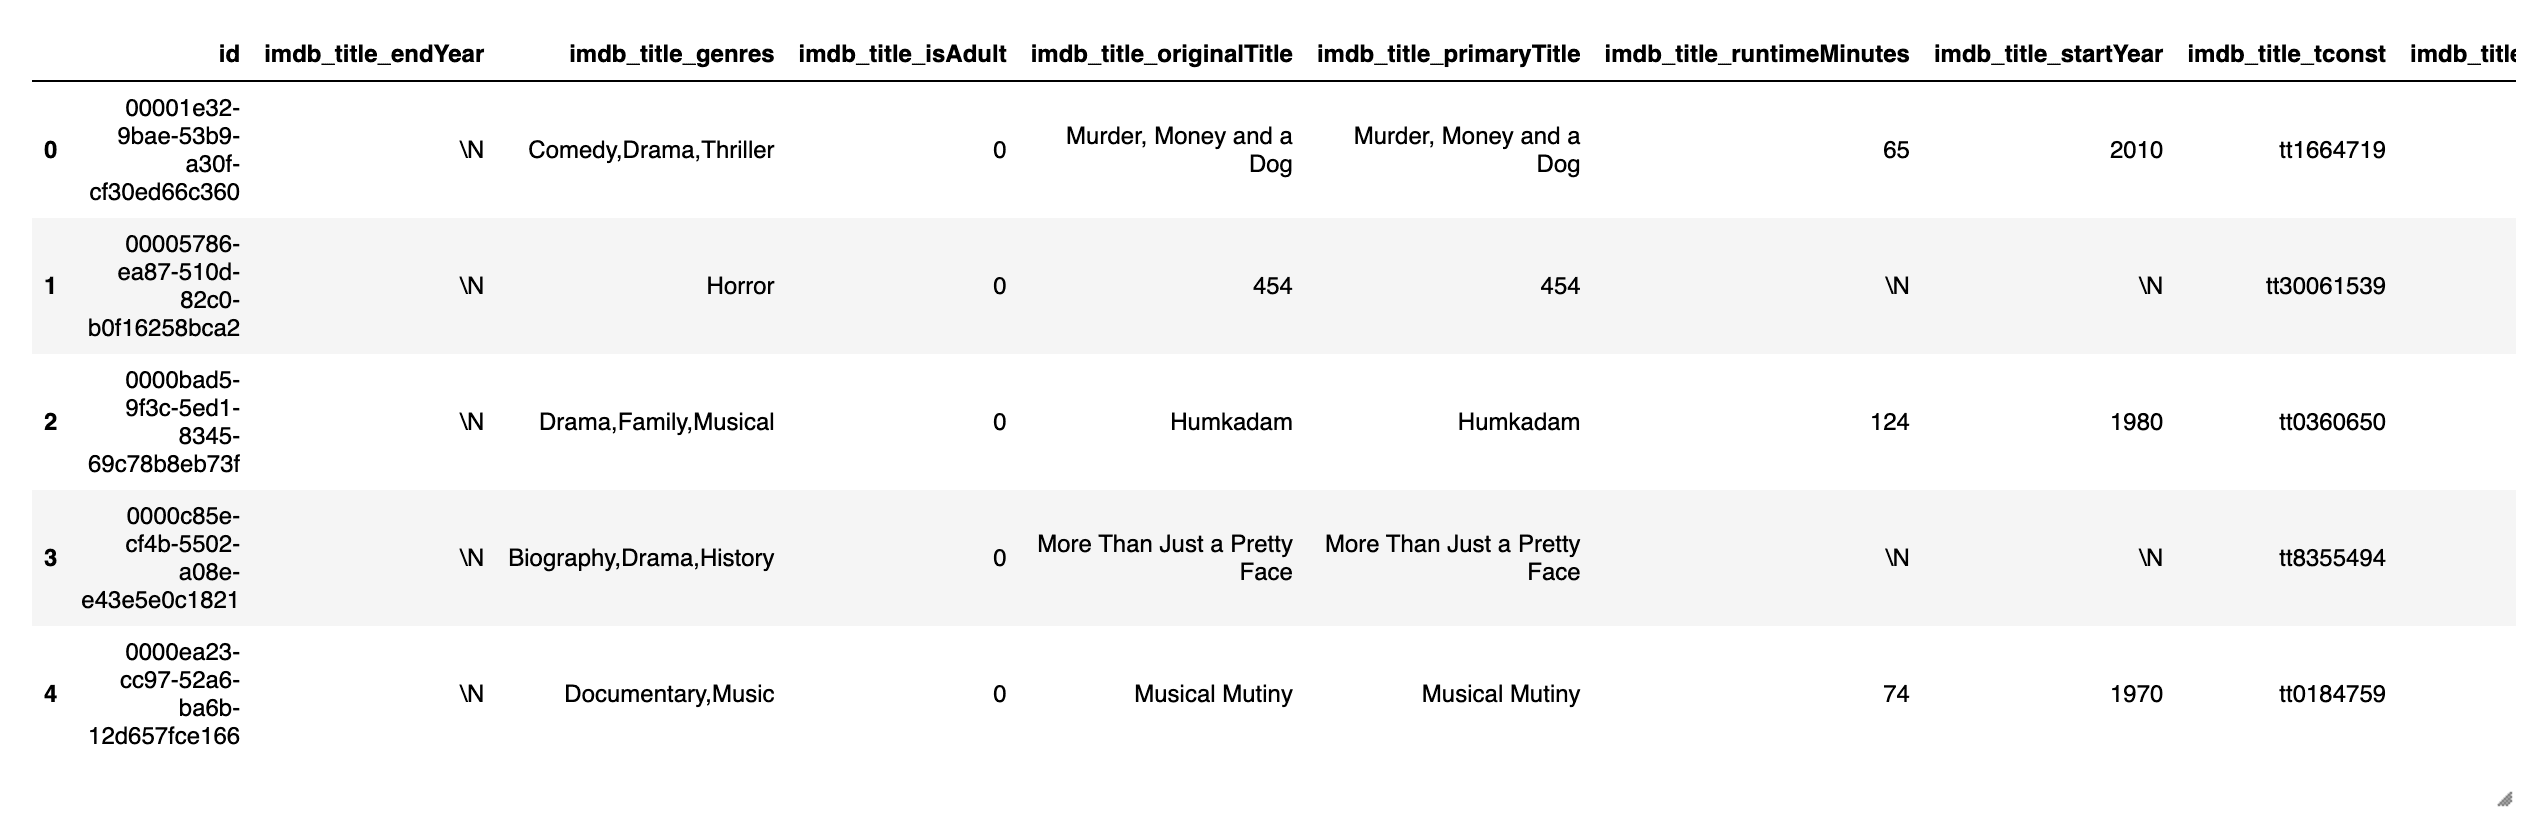Select the imdb_title_isAdult column header
The image size is (2534, 822).
point(902,54)
